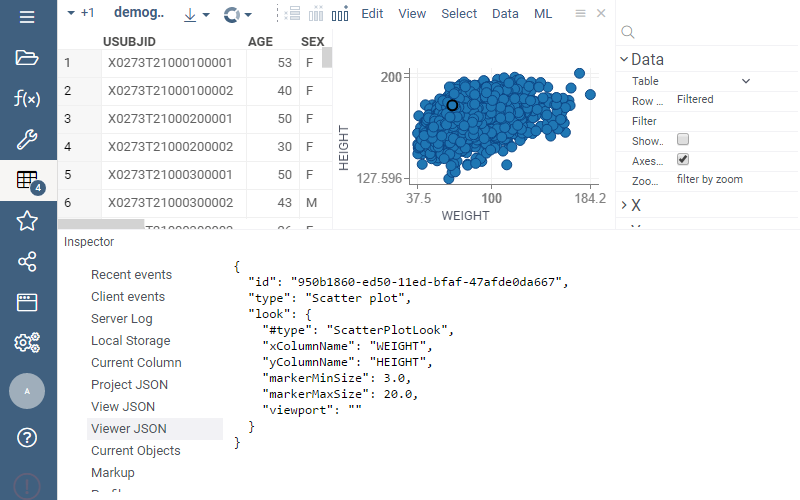Open the gears settings icon
This screenshot has height=500, width=800.
point(27,343)
